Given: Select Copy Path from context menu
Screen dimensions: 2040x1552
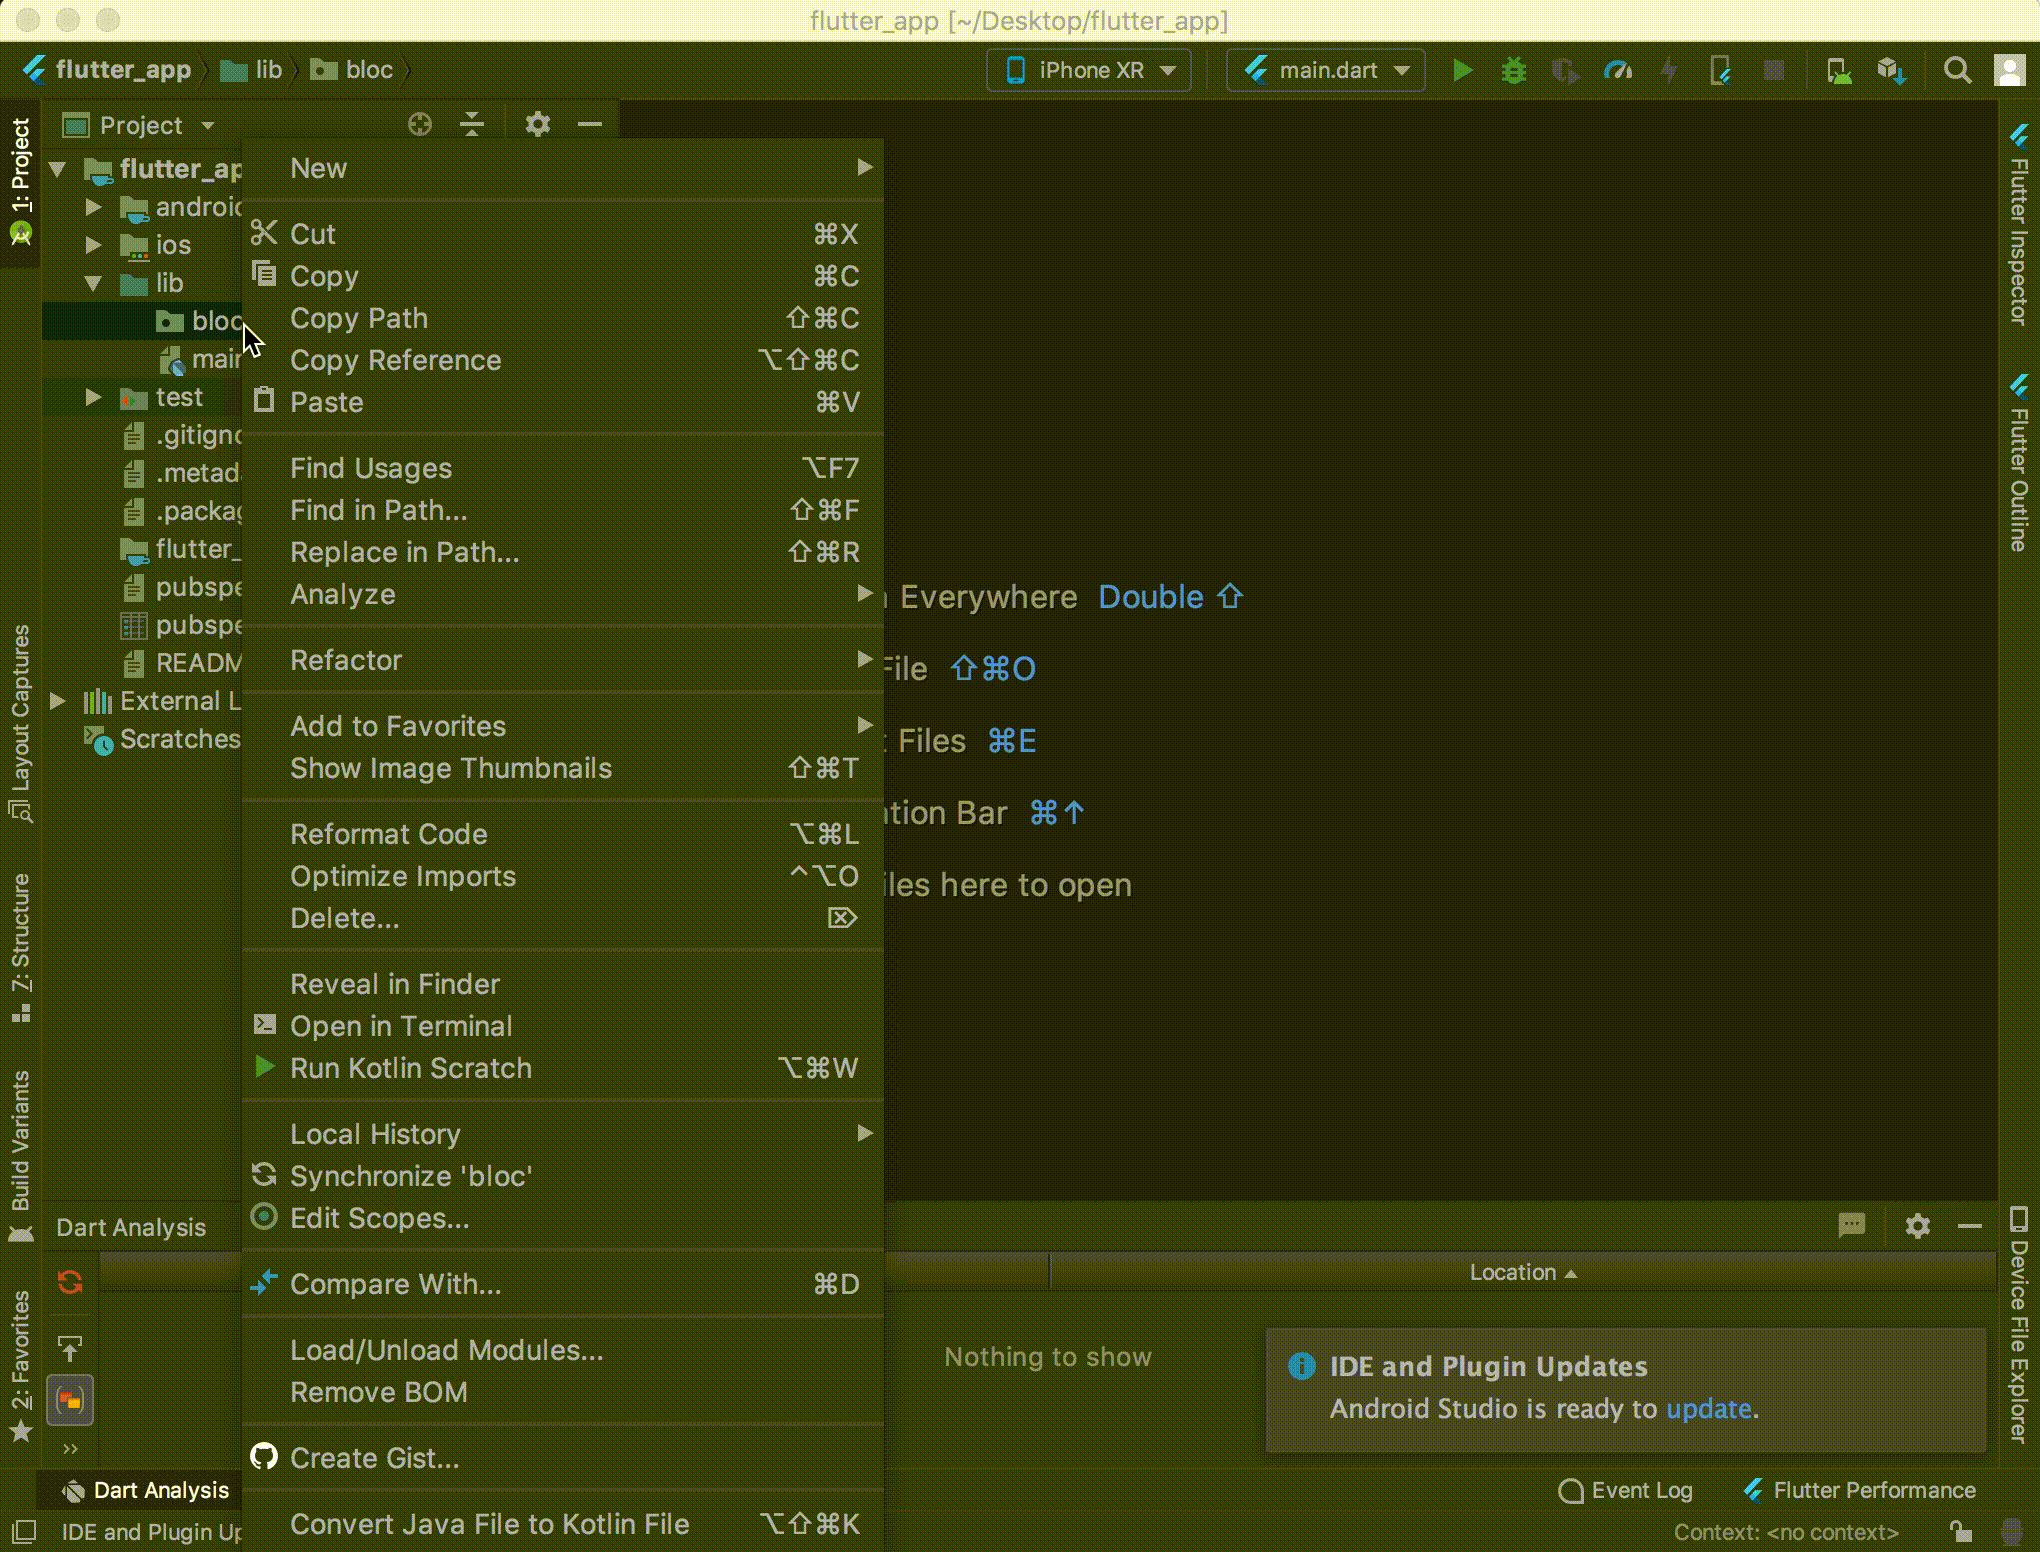Looking at the screenshot, I should 359,318.
